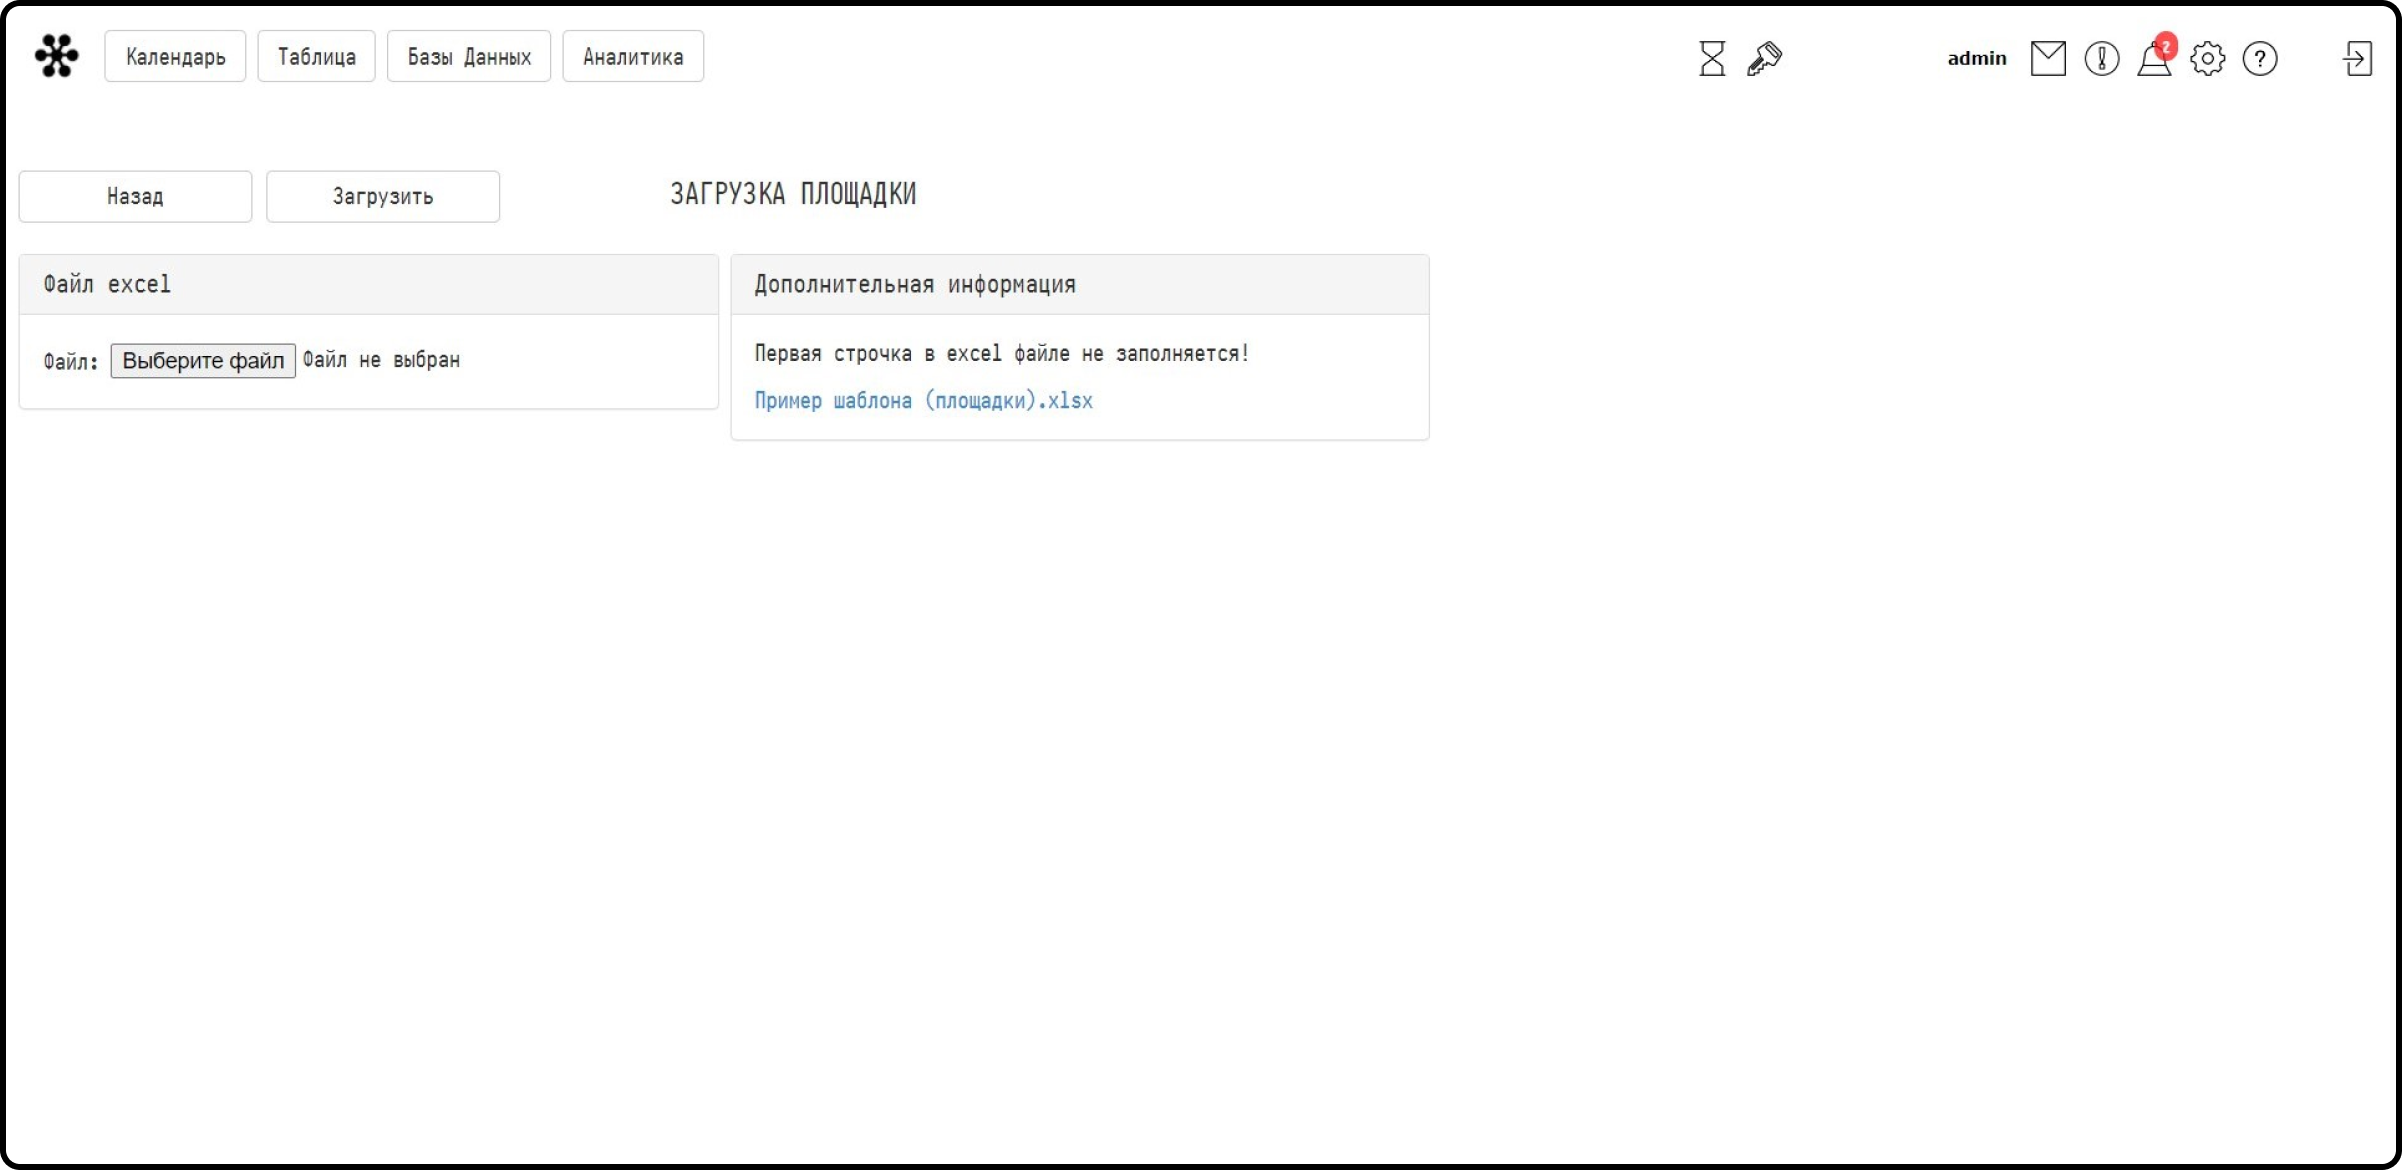Click the logout exit icon
The height and width of the screenshot is (1170, 2402).
click(2357, 58)
